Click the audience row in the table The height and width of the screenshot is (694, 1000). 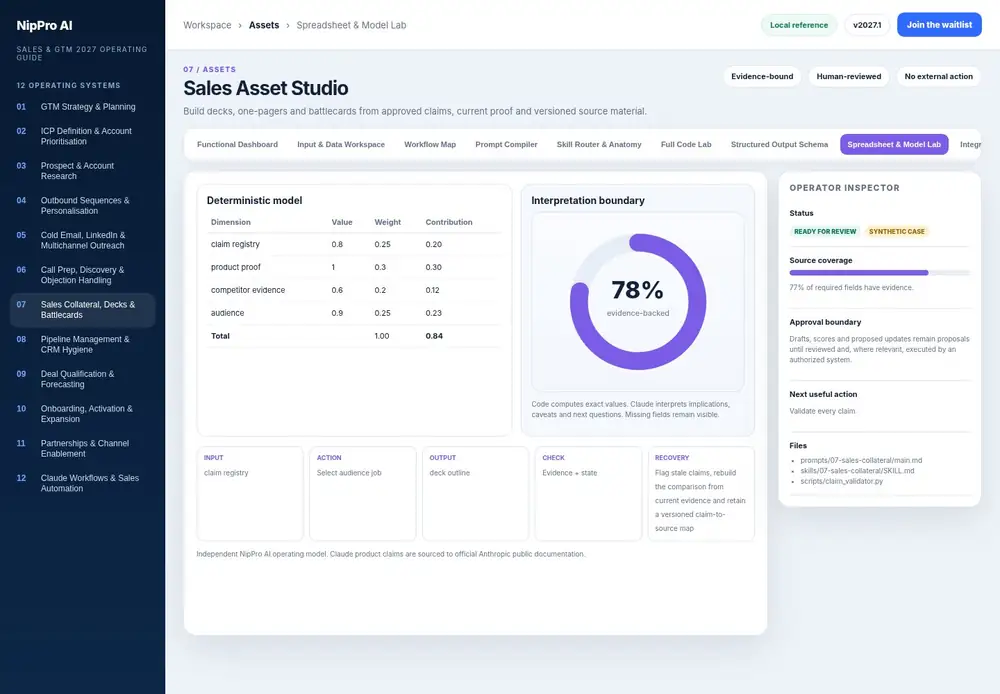354,313
